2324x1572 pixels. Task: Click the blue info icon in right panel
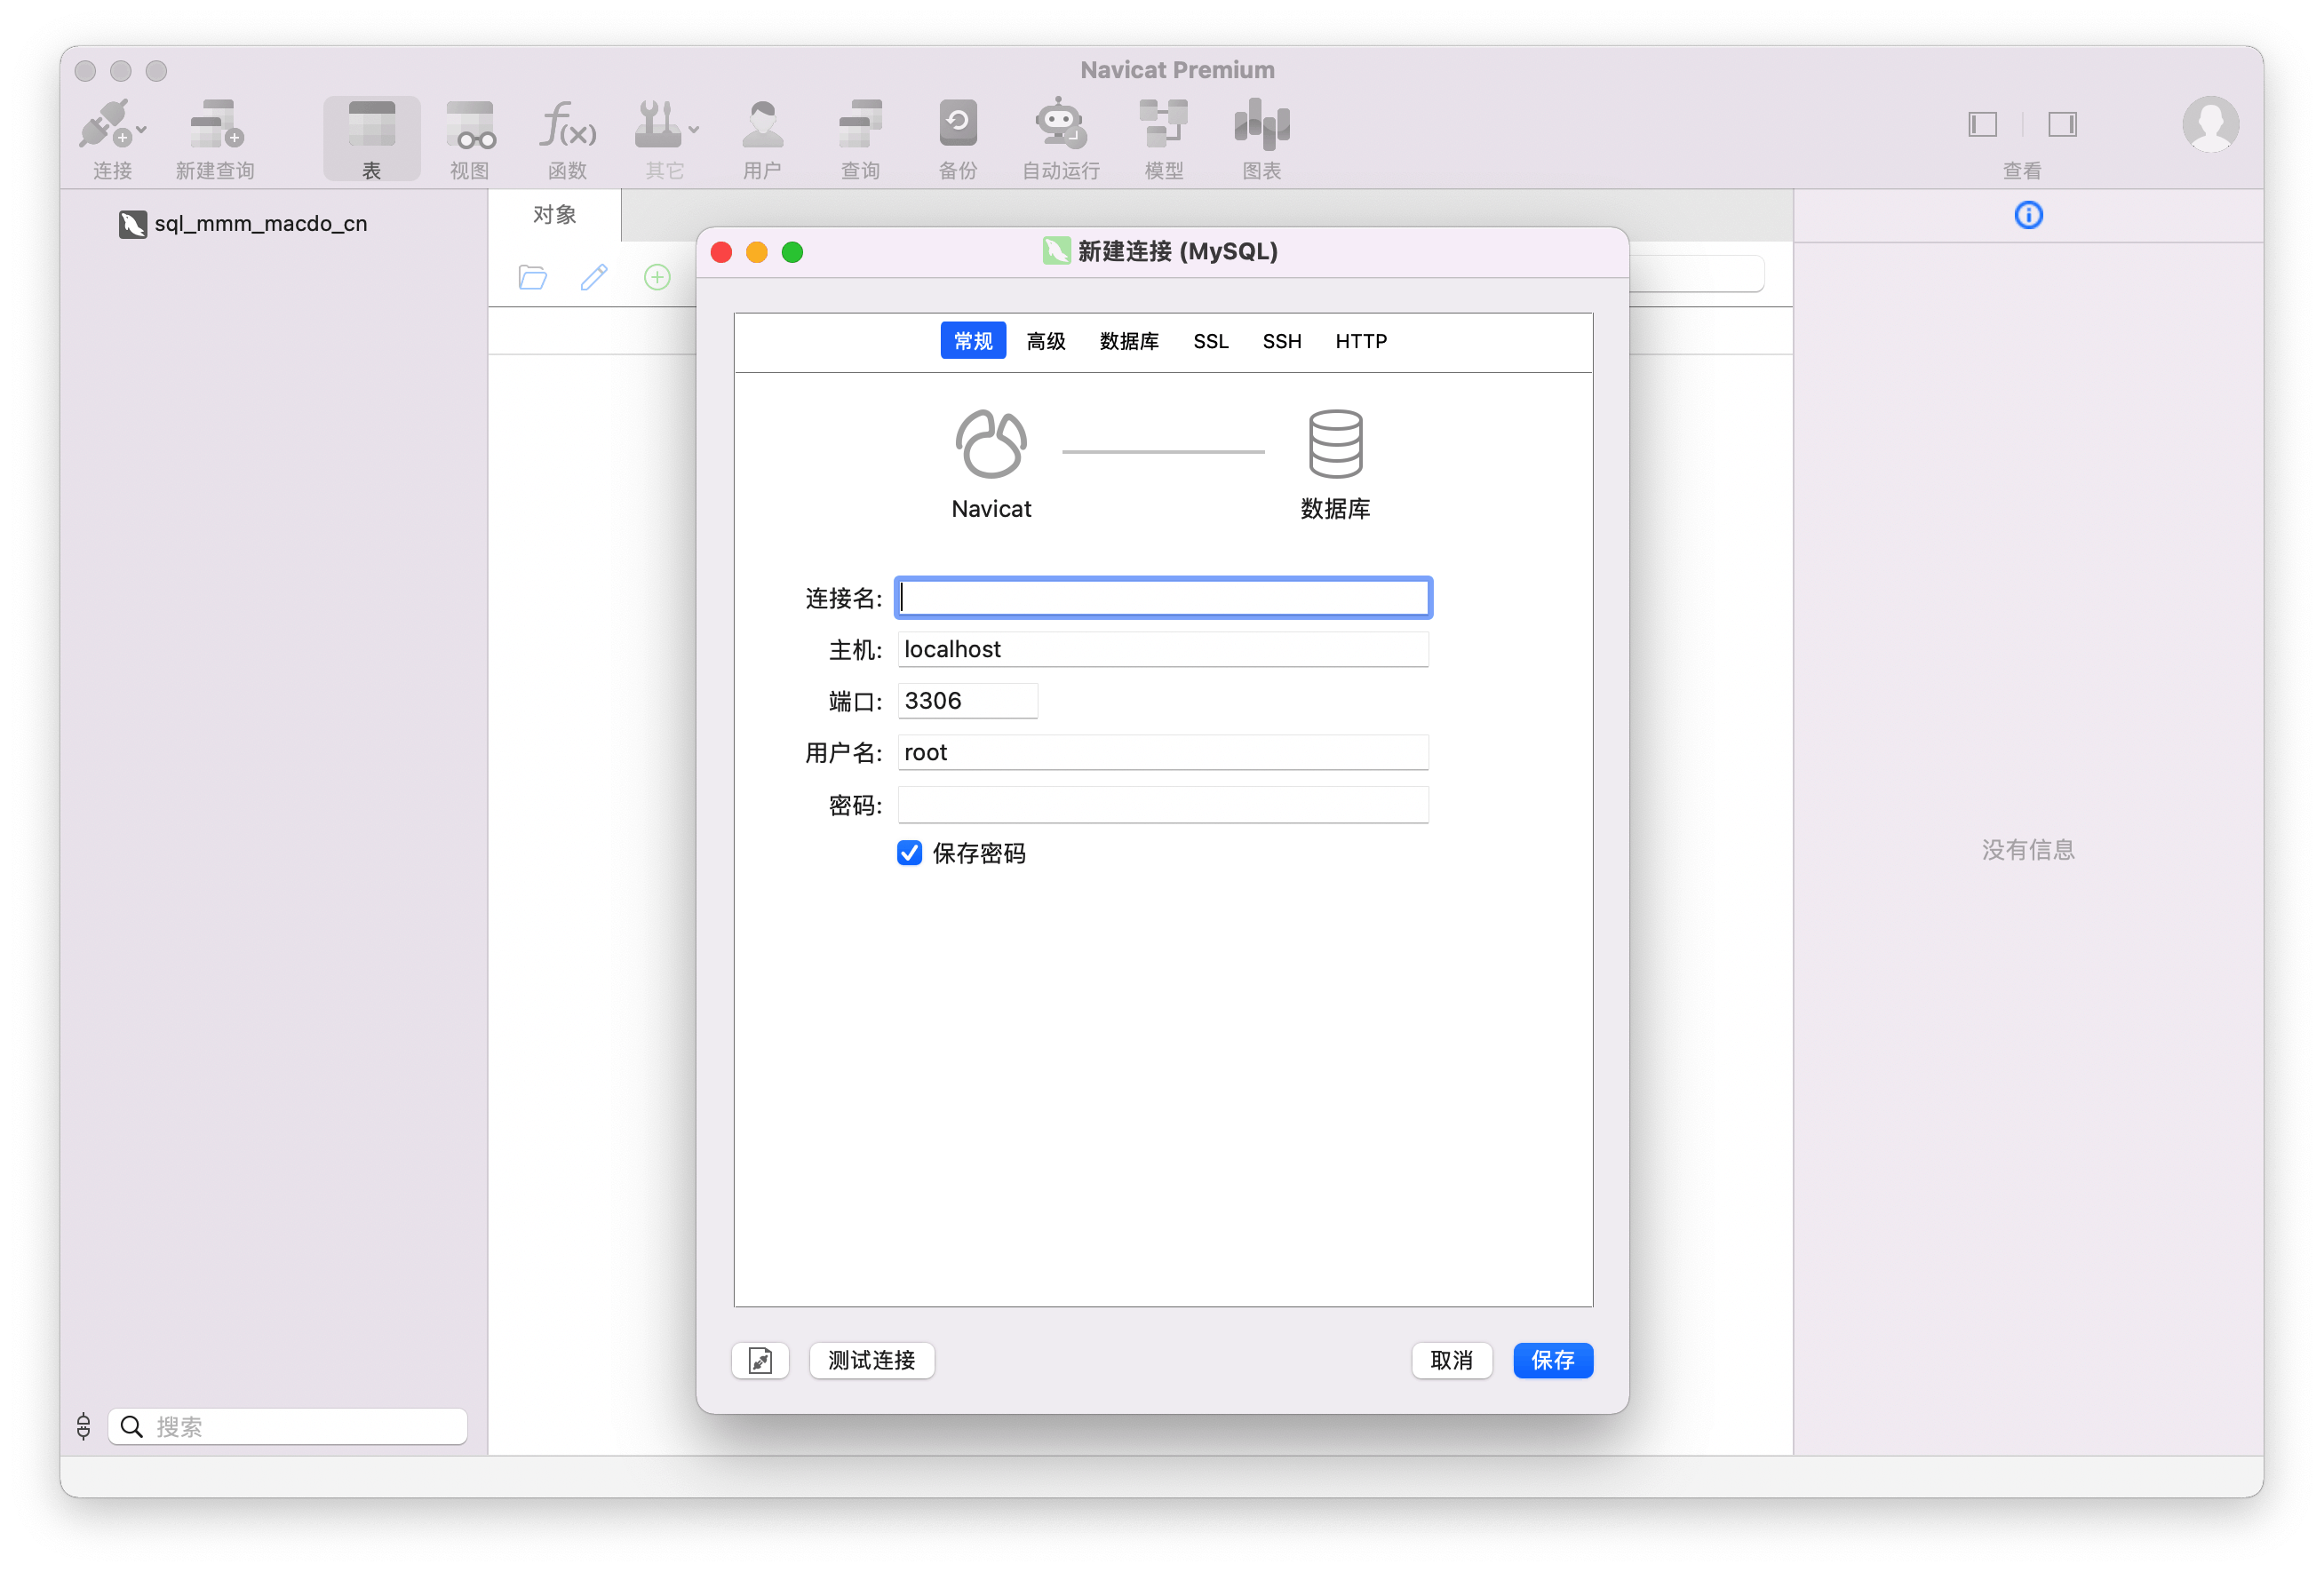(x=2028, y=215)
